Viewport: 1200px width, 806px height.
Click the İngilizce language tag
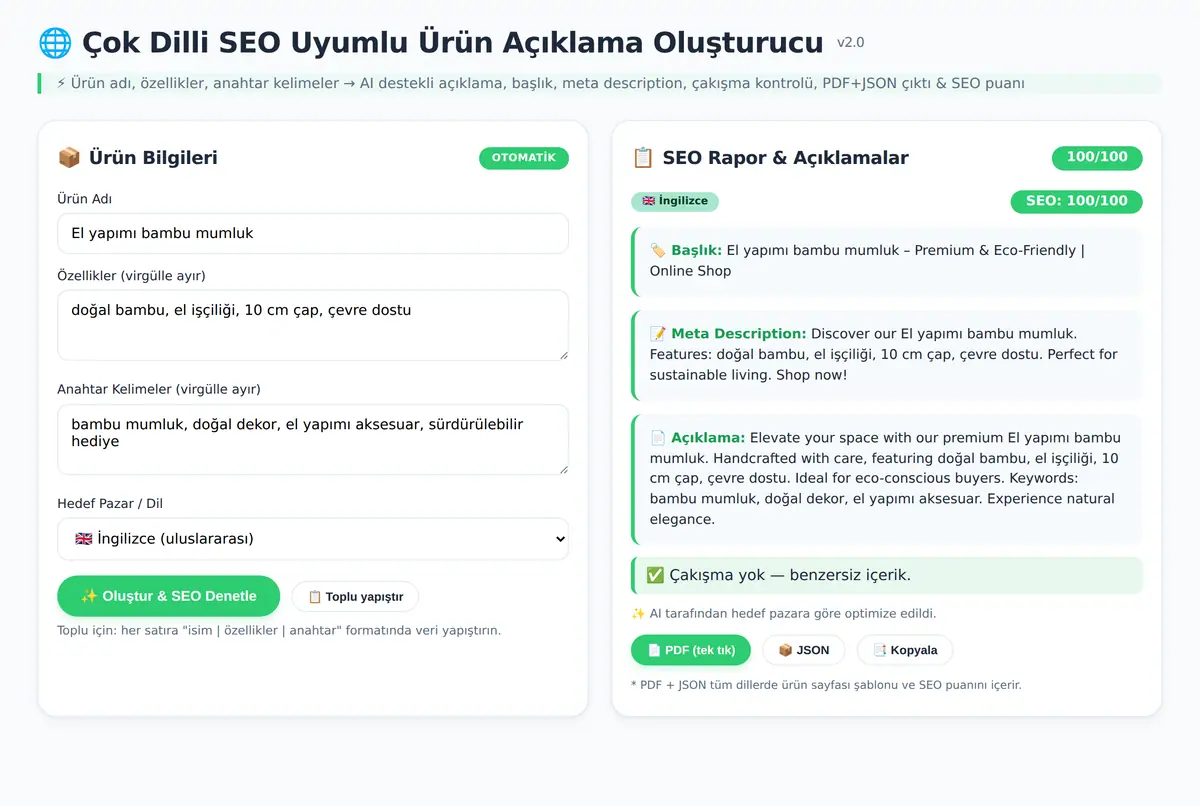(675, 201)
